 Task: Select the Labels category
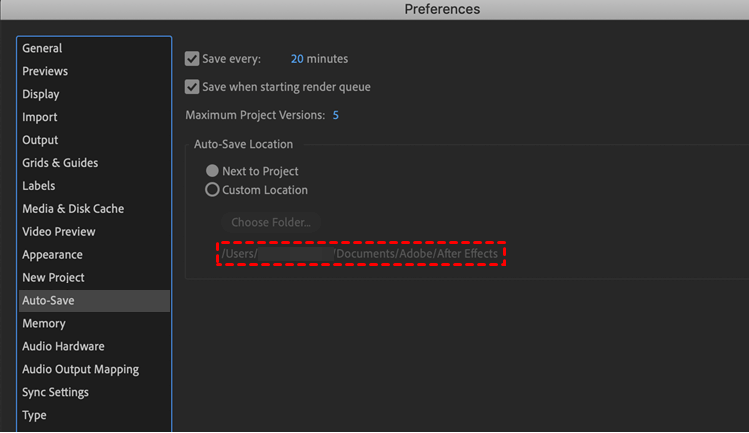[x=39, y=186]
